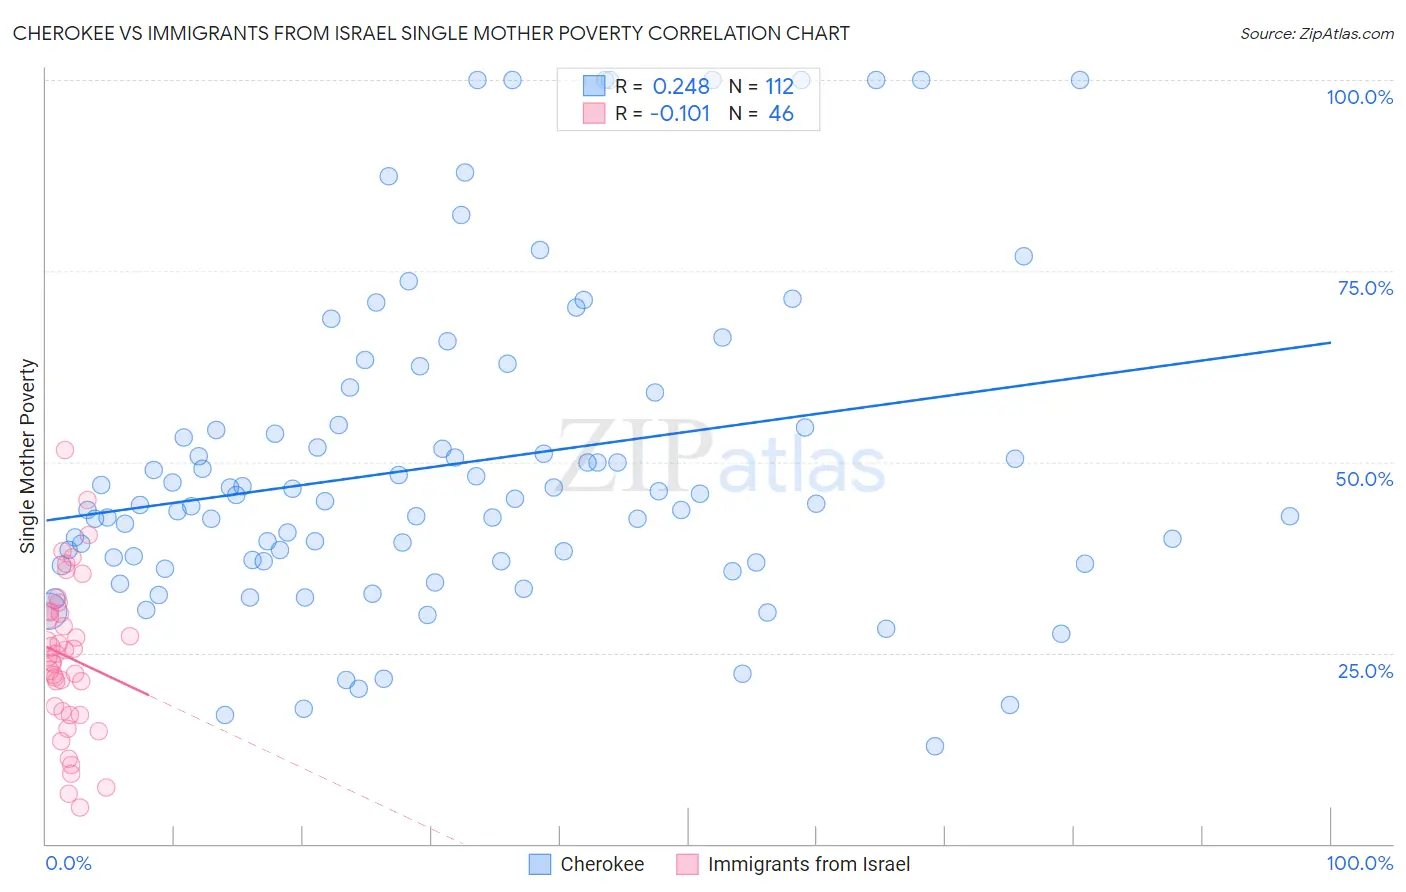The width and height of the screenshot is (1406, 892).
Task: Click the N = 112 value in legend
Action: 761,86
